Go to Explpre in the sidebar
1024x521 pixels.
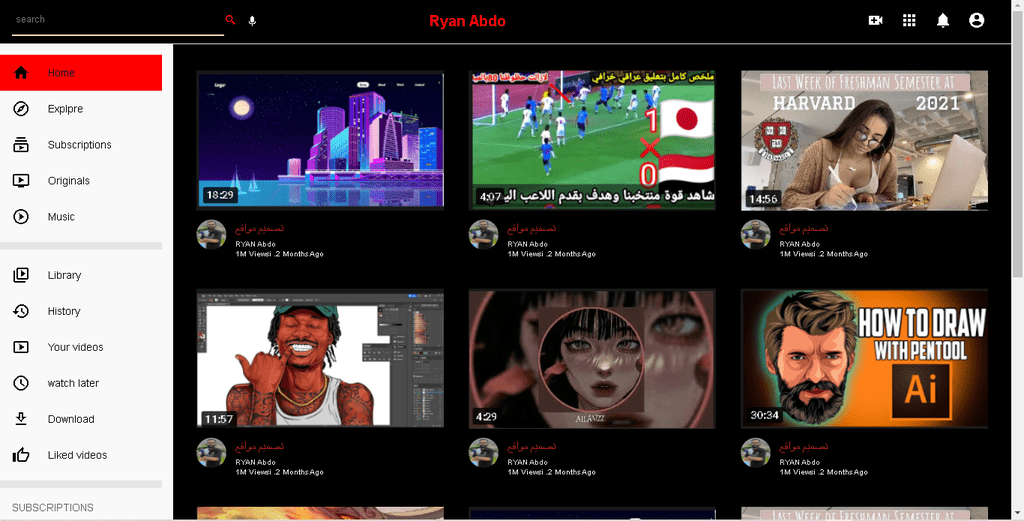coord(65,109)
